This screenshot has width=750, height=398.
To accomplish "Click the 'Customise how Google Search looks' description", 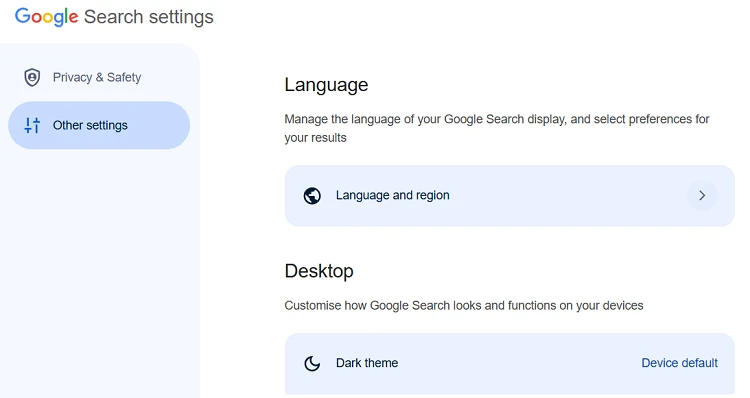I will click(x=464, y=306).
